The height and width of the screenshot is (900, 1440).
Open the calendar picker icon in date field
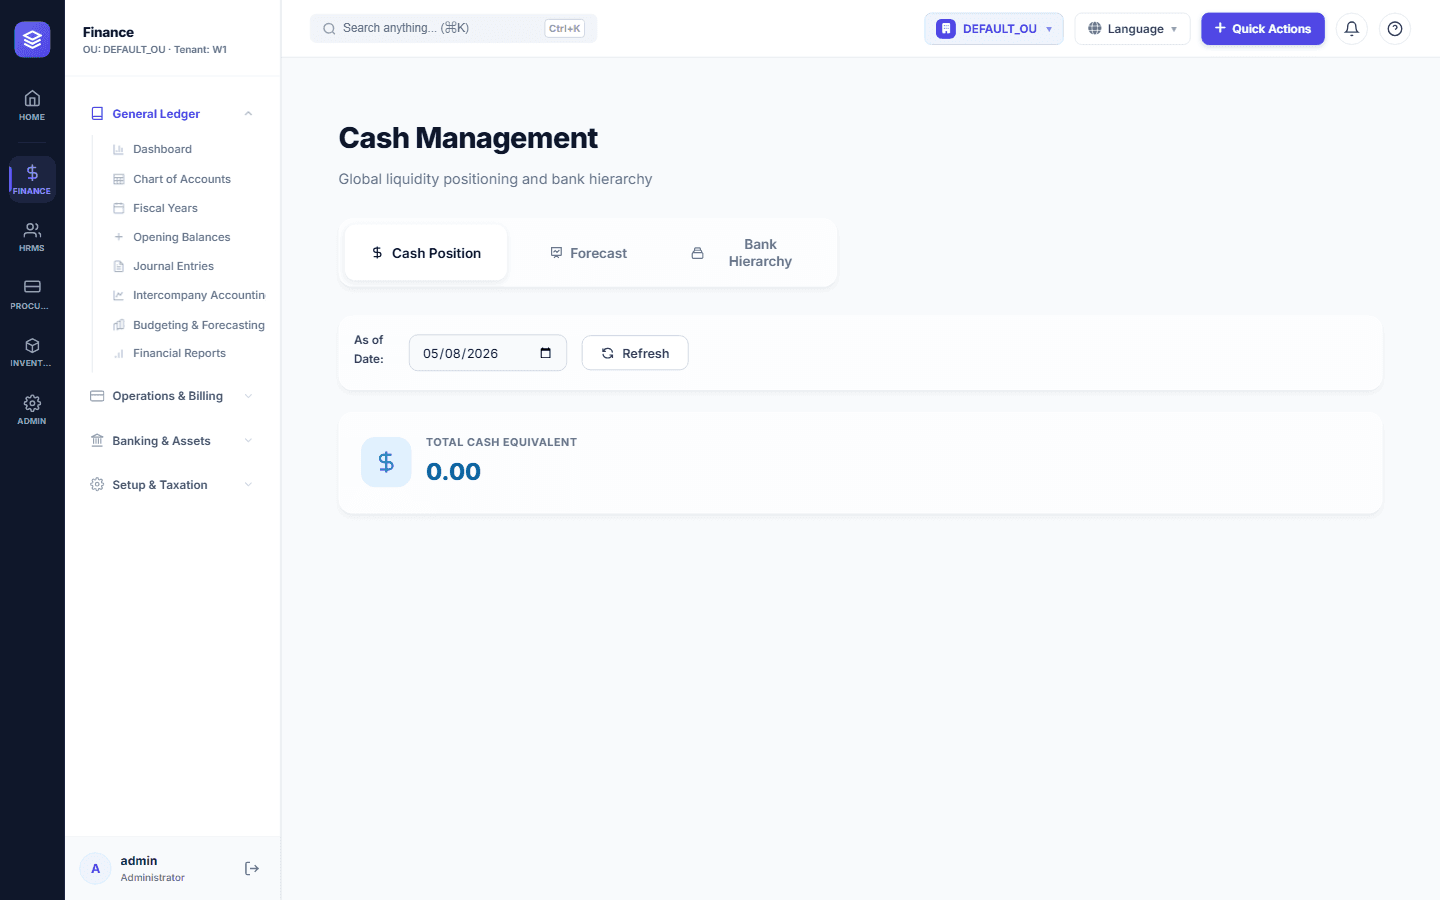(545, 353)
